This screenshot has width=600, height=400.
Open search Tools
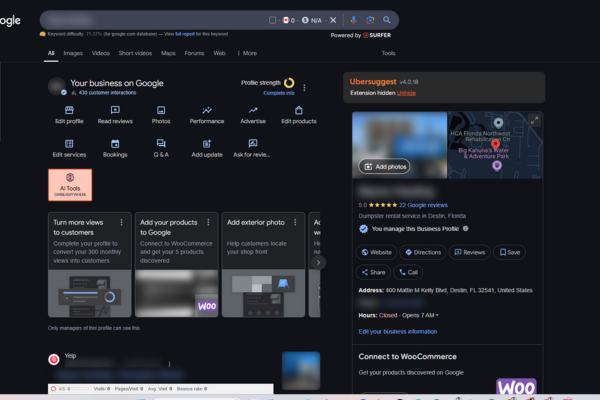pos(388,53)
